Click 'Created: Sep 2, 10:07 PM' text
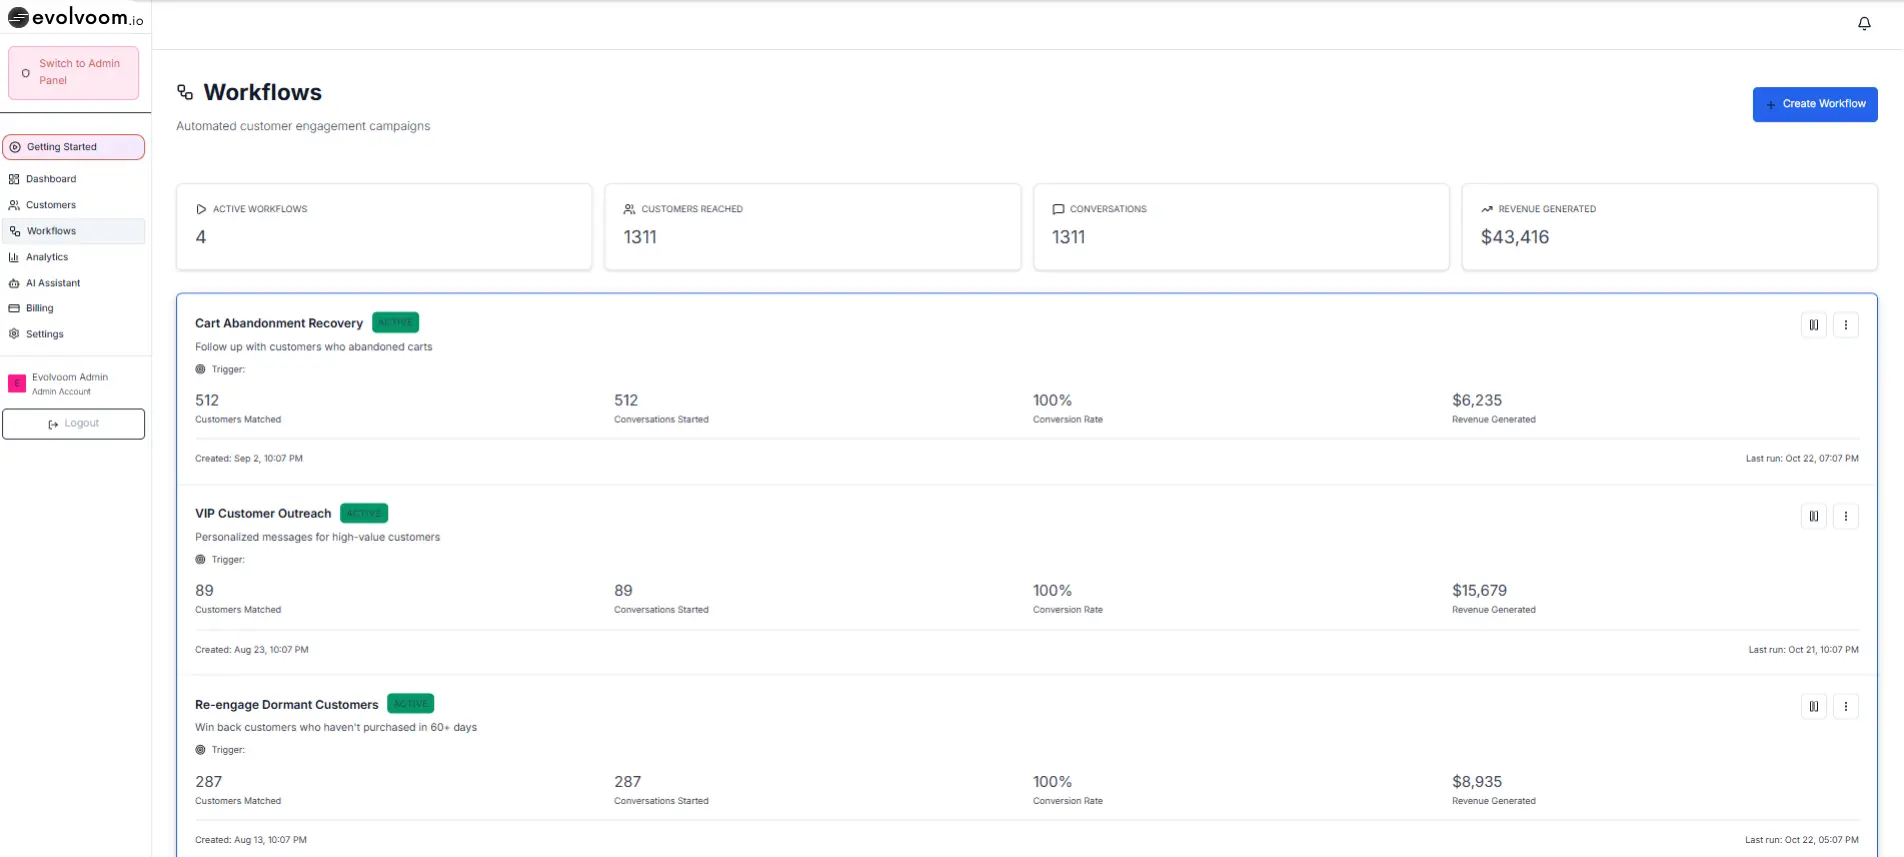Viewport: 1904px width, 857px height. pos(249,459)
